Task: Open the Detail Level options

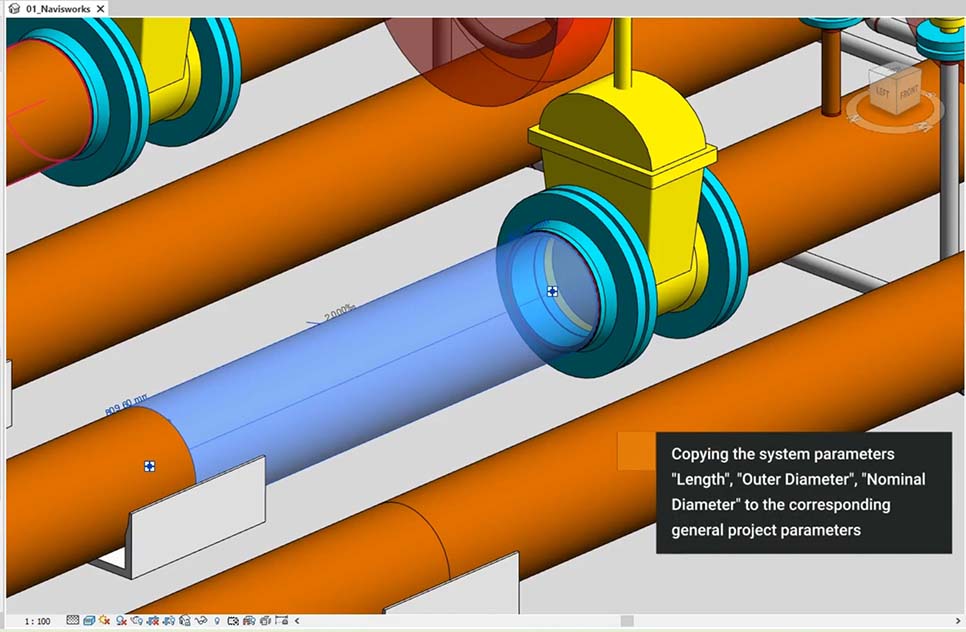Action: pos(72,621)
